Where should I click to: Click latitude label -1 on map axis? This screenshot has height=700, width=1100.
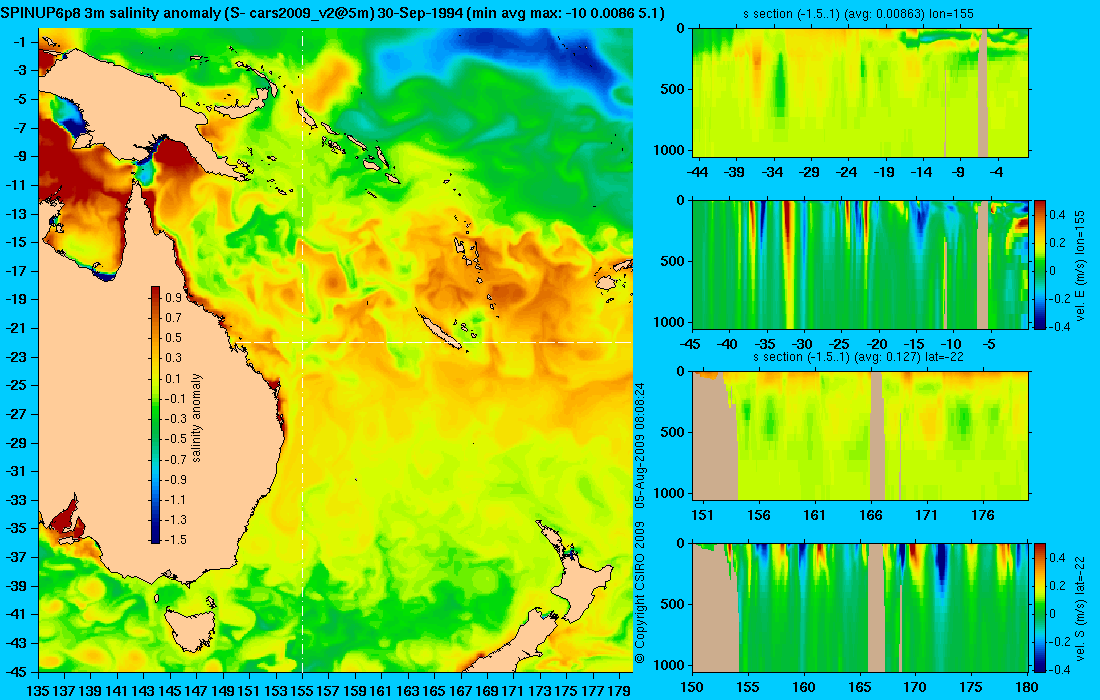point(20,41)
